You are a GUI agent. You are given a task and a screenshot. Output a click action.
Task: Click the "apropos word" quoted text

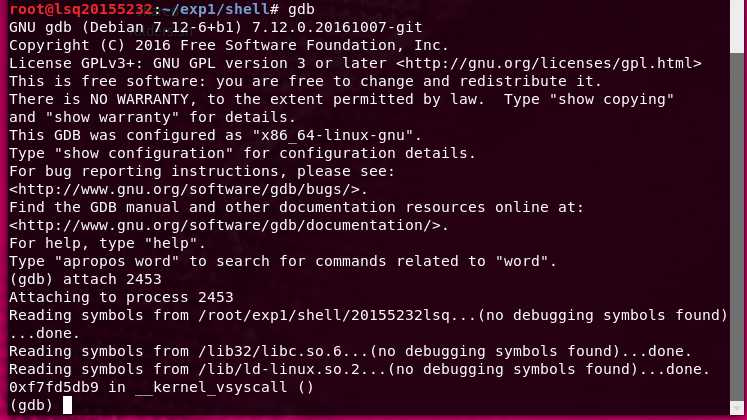[x=117, y=261]
